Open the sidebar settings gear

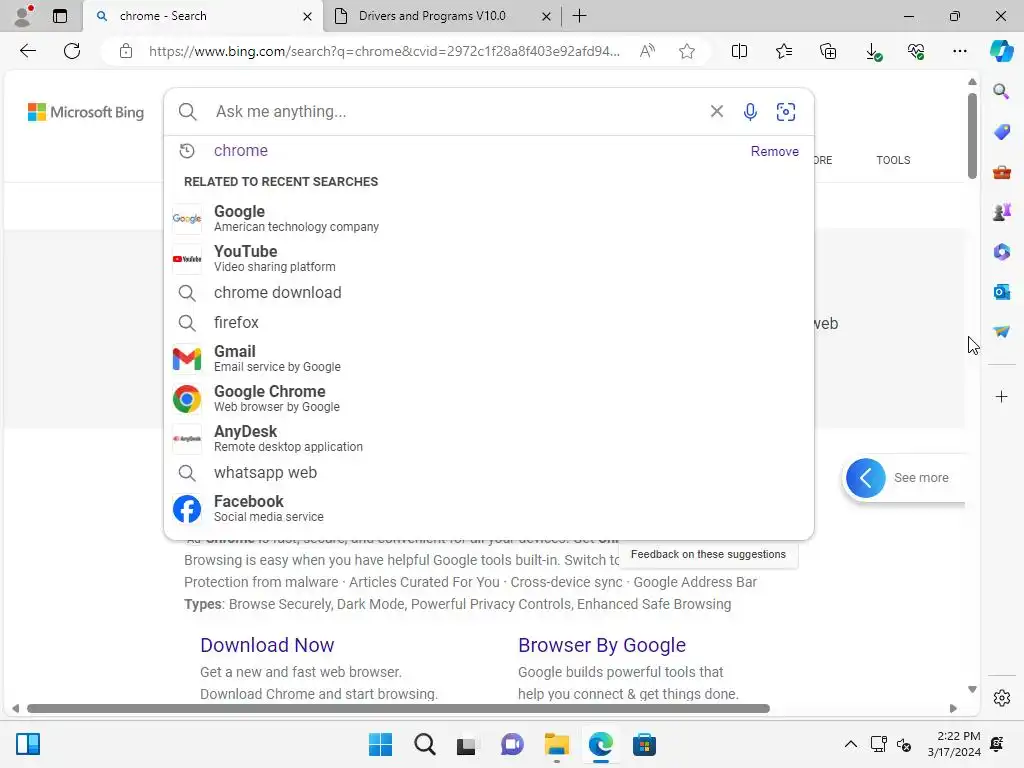pyautogui.click(x=1001, y=697)
